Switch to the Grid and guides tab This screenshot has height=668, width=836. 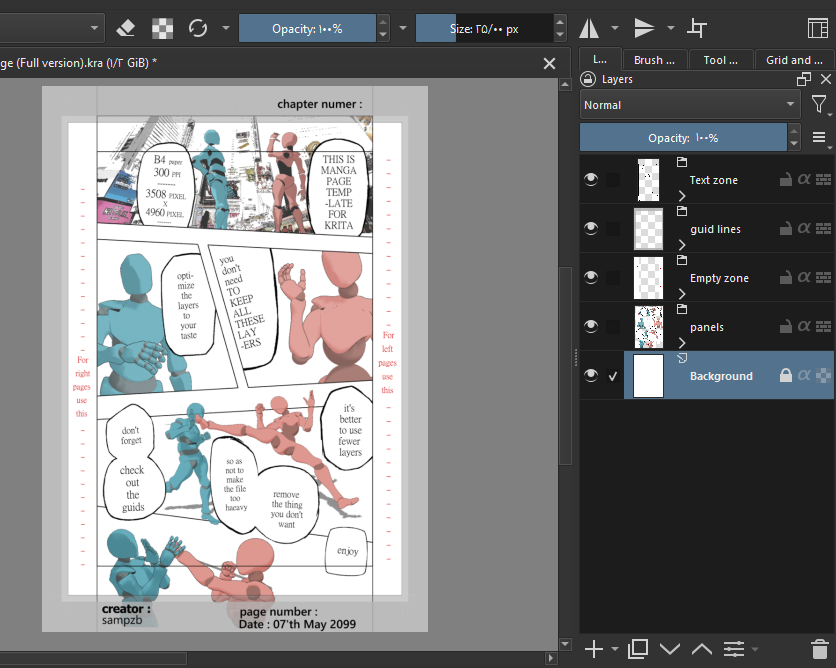tap(794, 60)
